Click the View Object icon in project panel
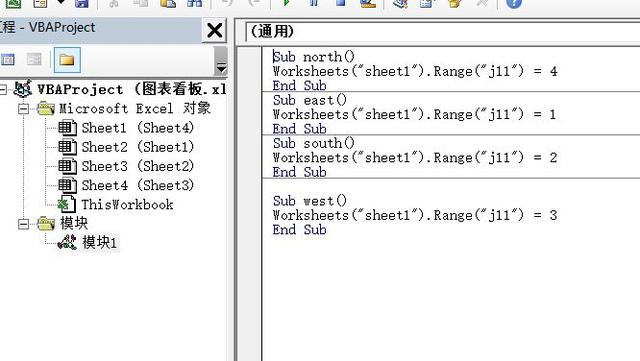The width and height of the screenshot is (640, 361). [34, 60]
